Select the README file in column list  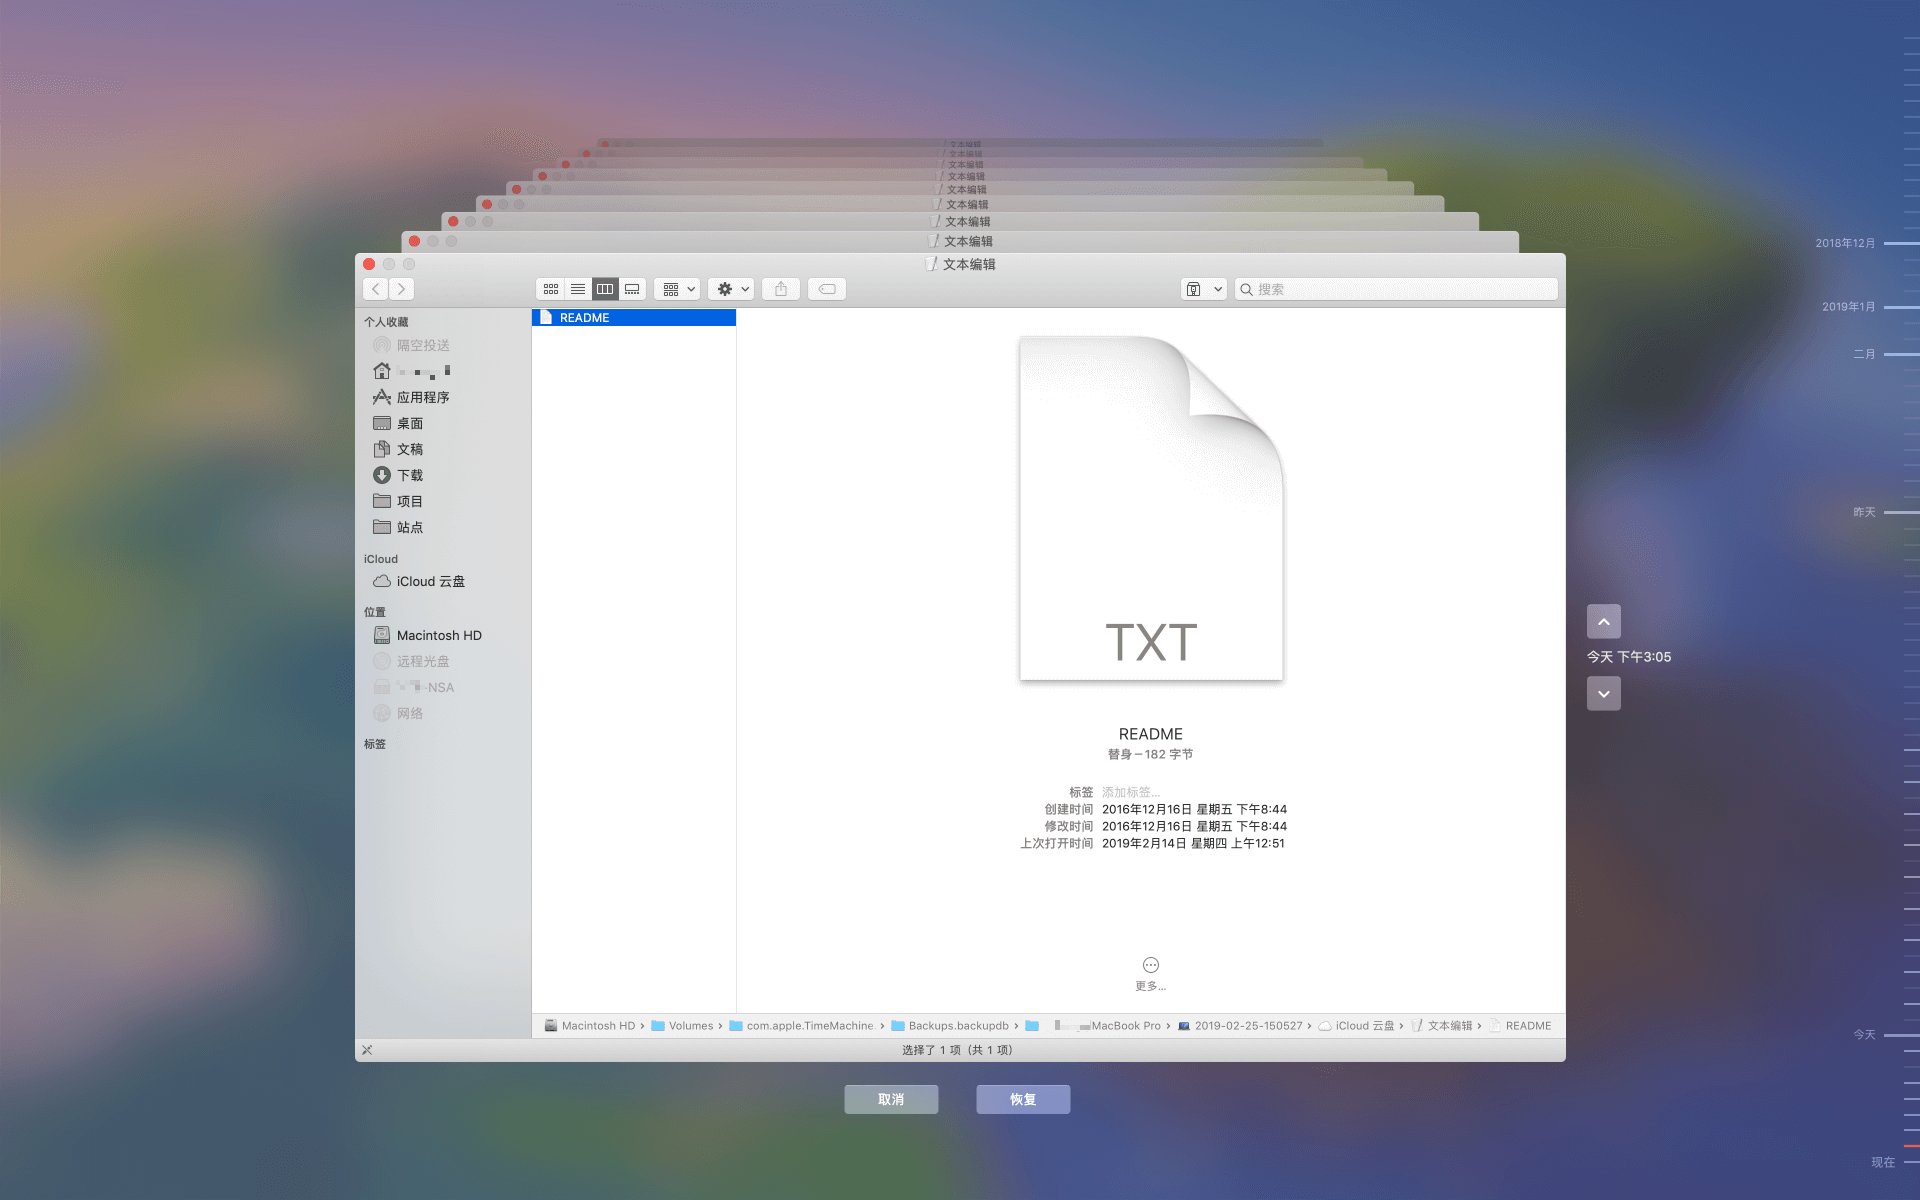pos(634,317)
